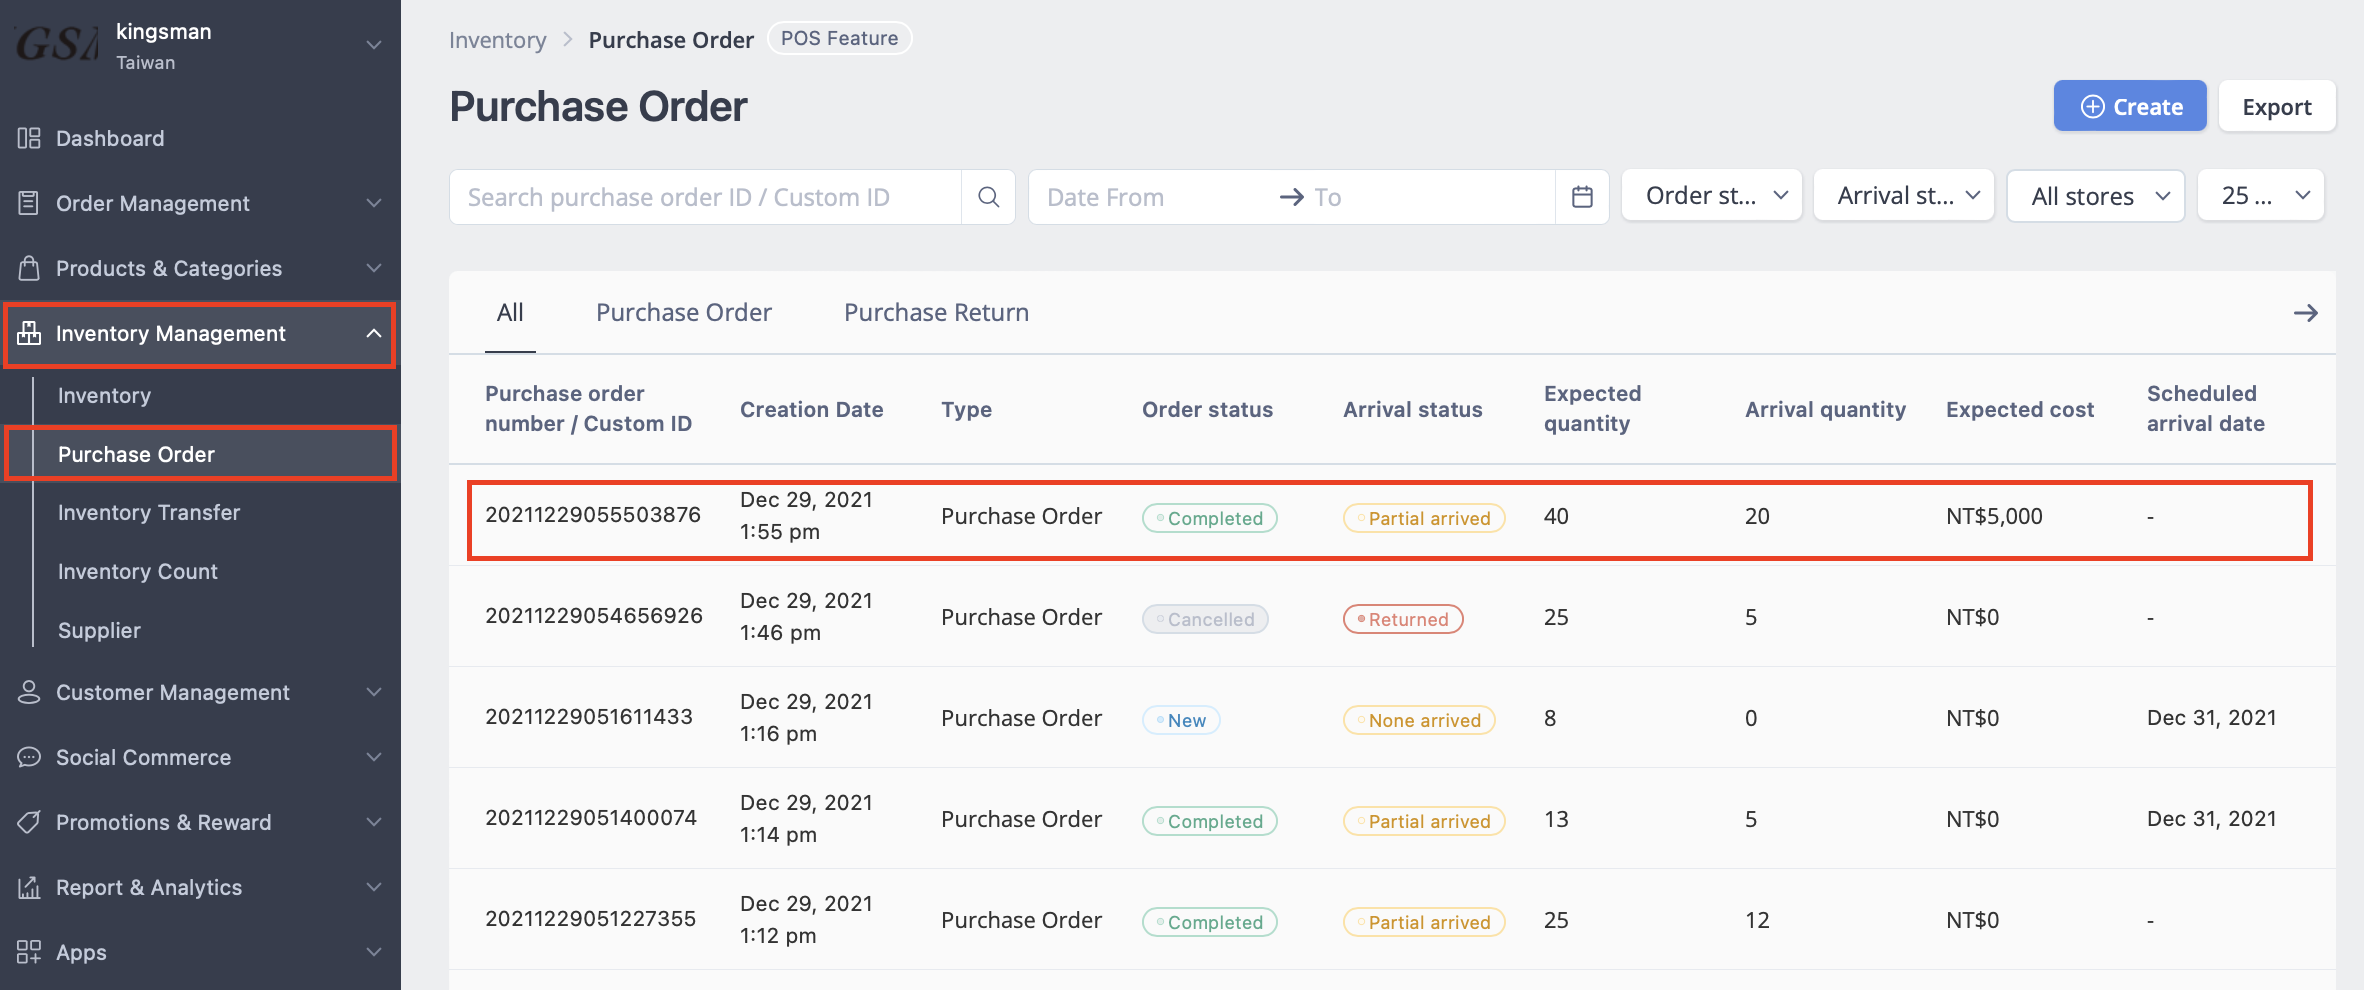Open the All stores dropdown
This screenshot has height=990, width=2364.
click(x=2096, y=196)
